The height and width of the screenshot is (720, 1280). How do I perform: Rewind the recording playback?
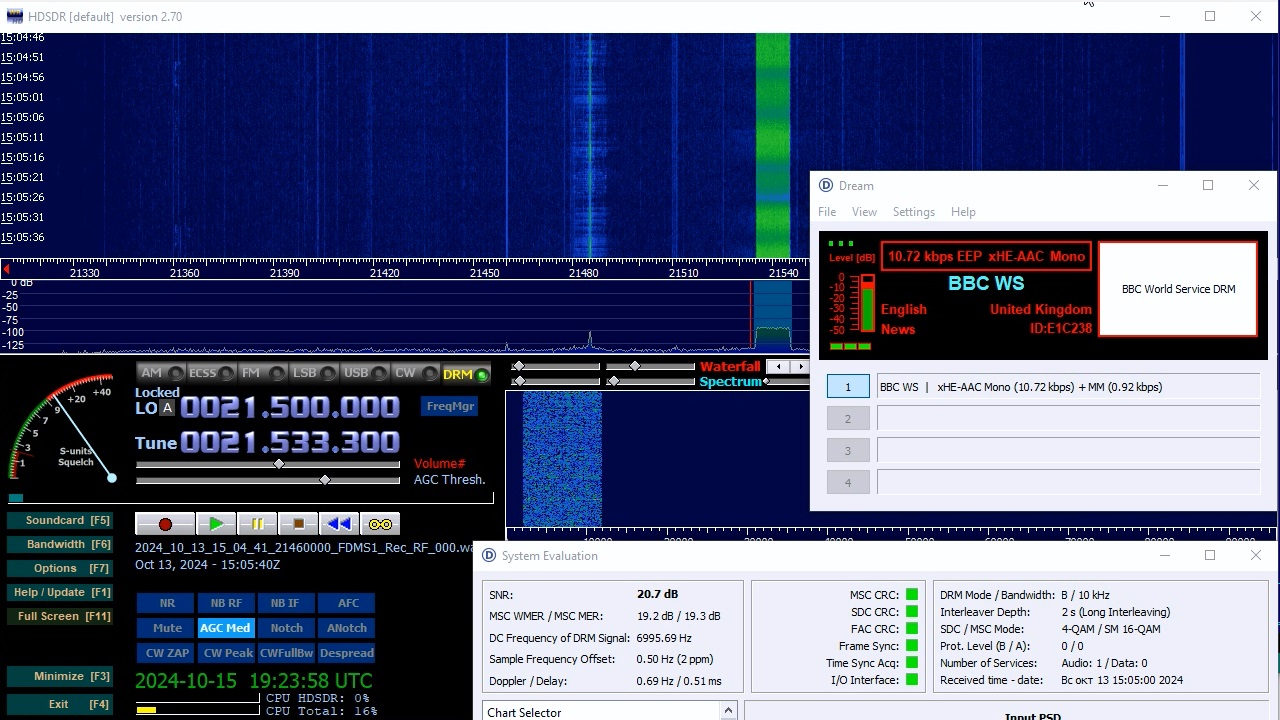(339, 524)
